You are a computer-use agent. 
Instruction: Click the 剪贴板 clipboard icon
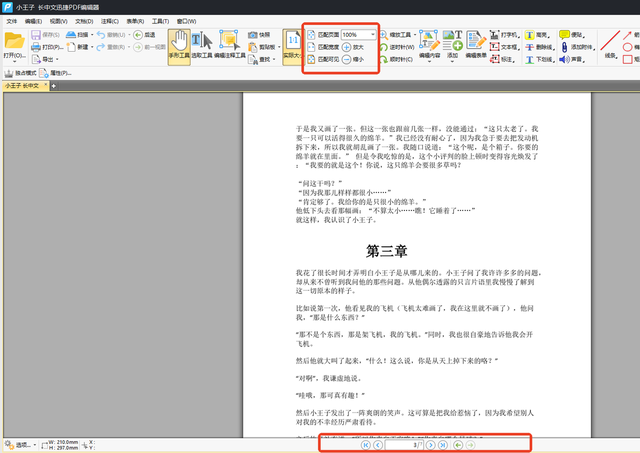[x=253, y=47]
